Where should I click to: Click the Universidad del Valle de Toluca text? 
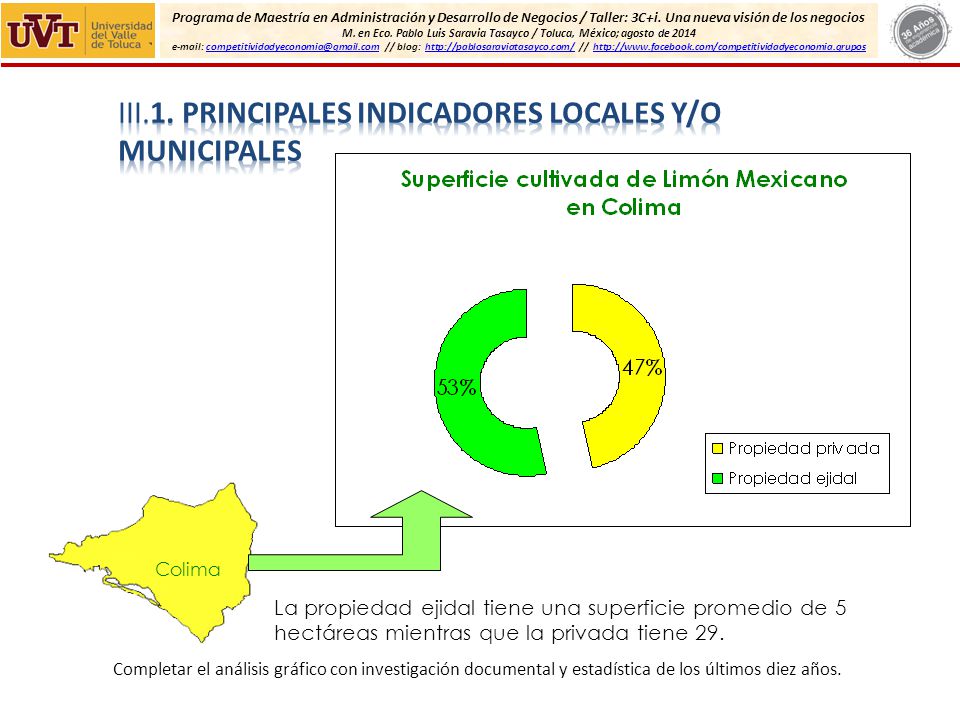point(121,36)
